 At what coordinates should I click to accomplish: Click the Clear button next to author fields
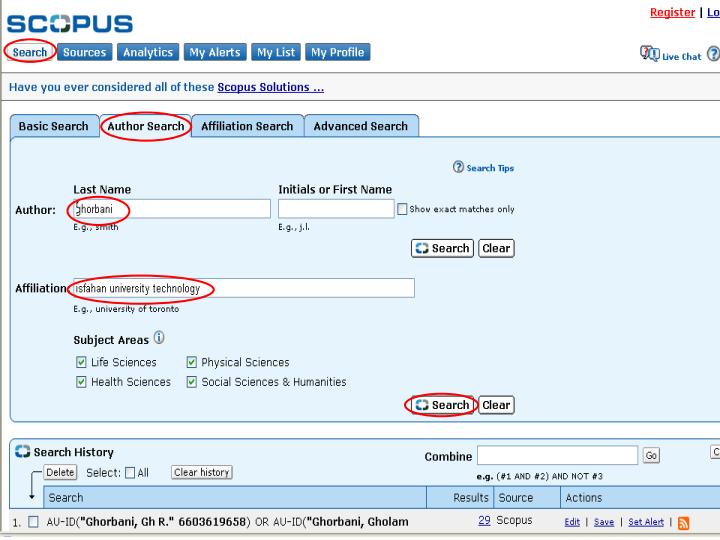tap(496, 248)
